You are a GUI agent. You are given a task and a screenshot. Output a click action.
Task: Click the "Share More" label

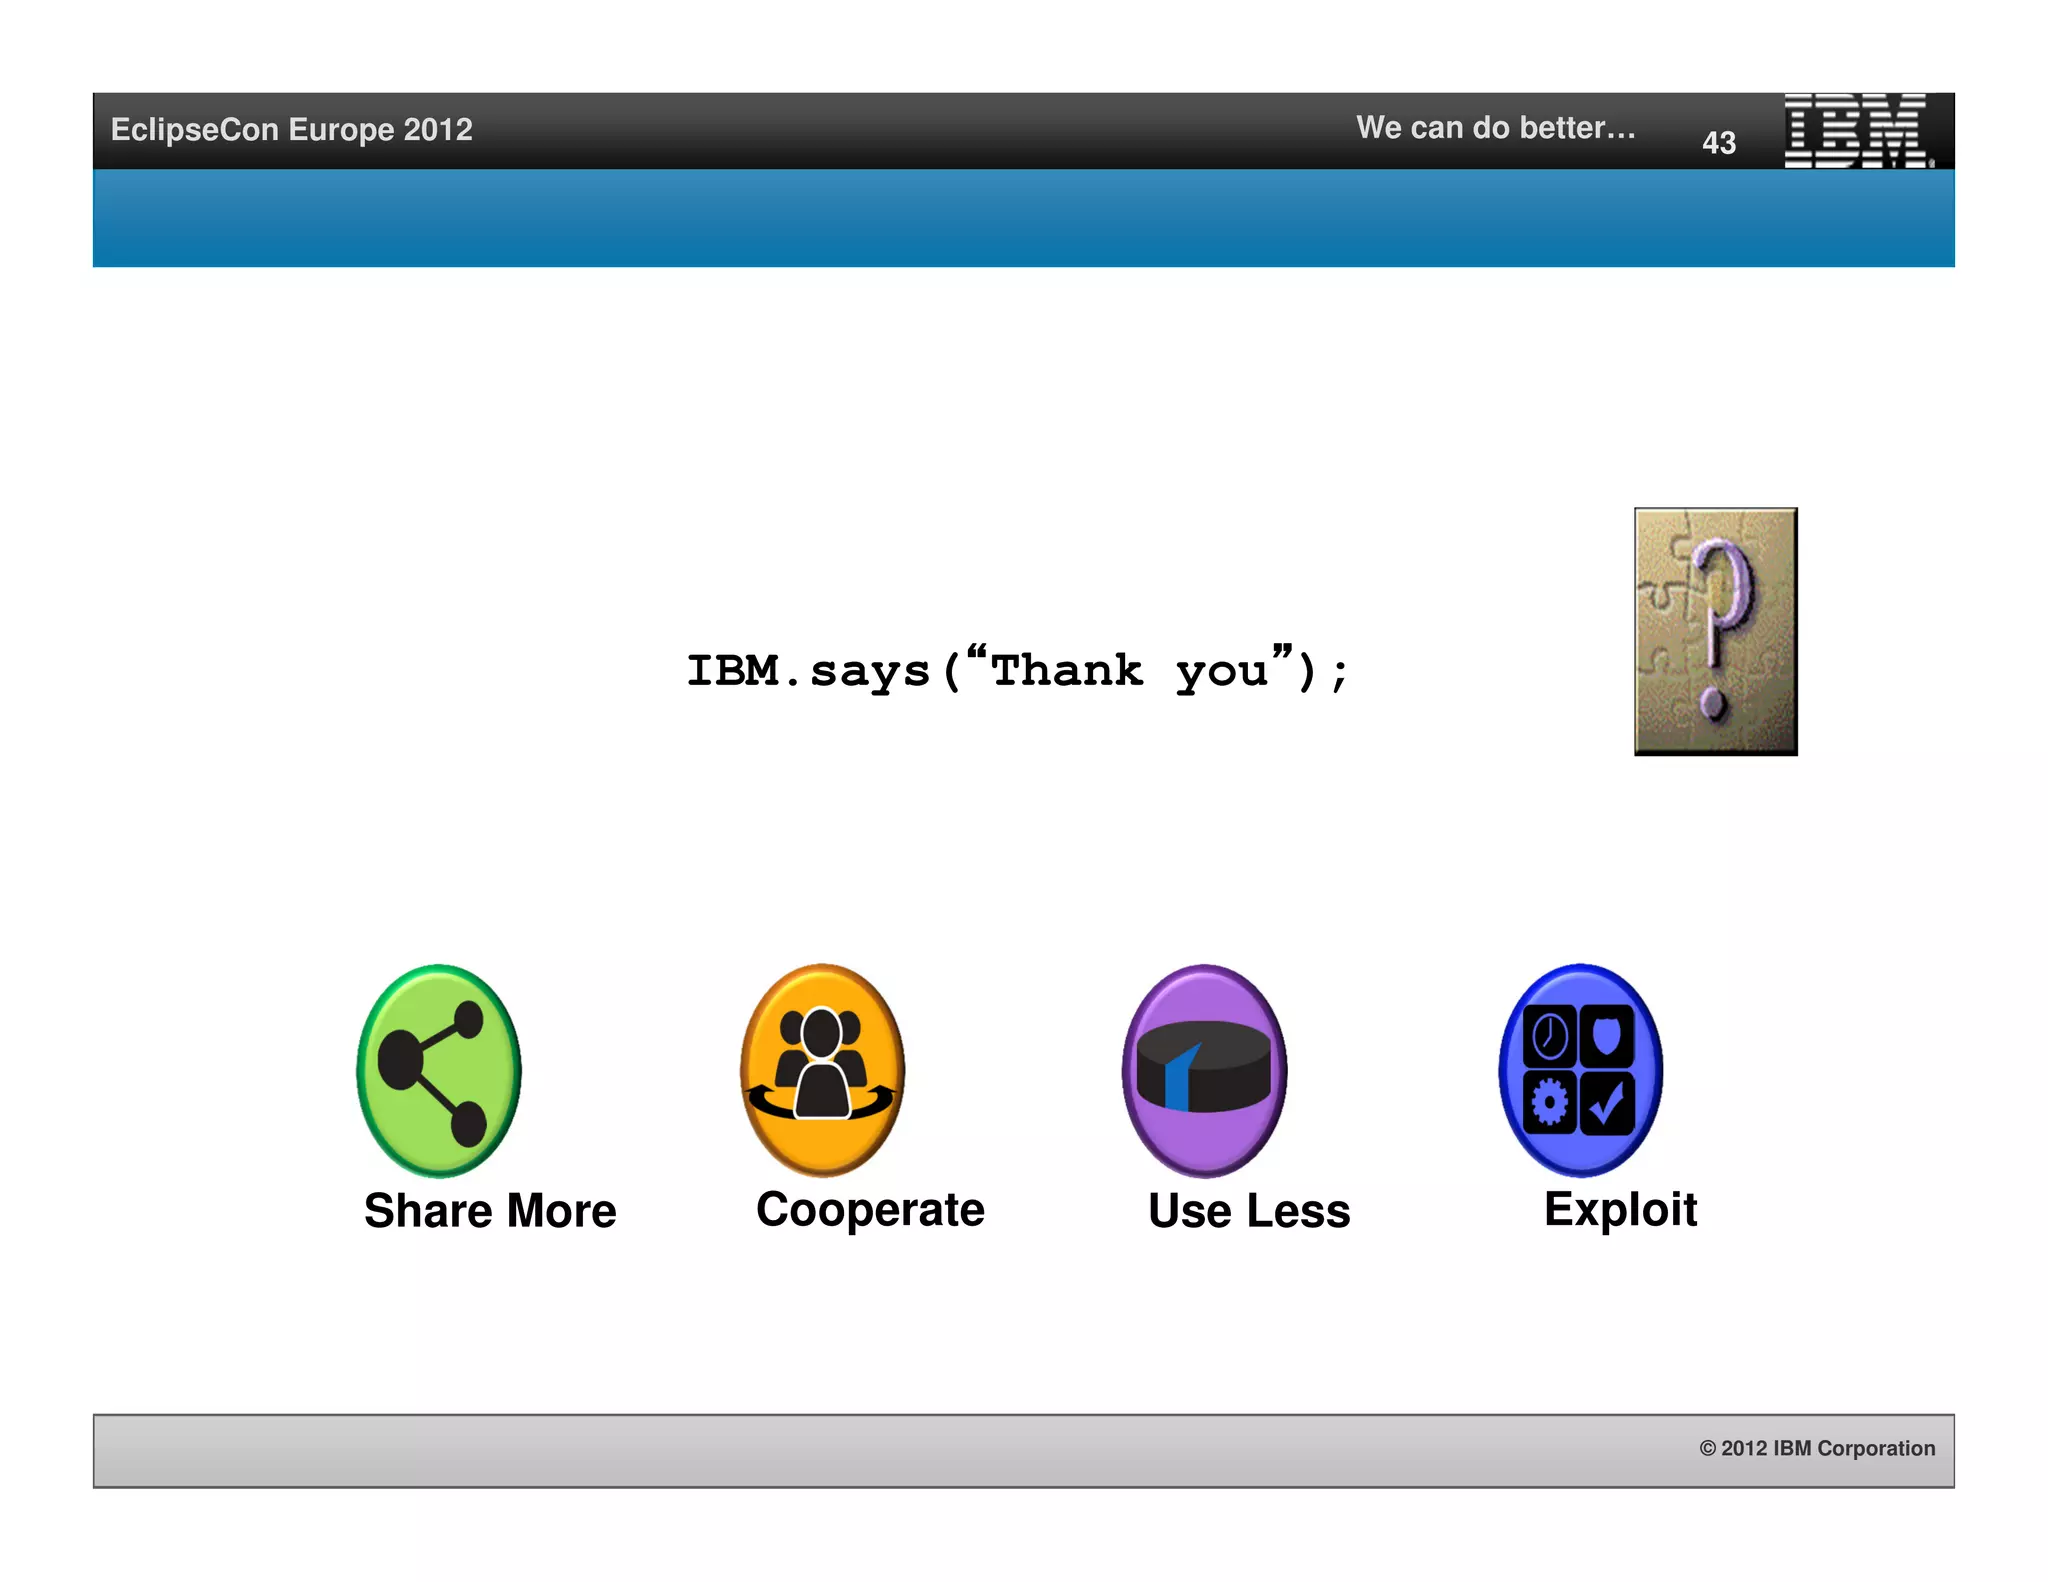tap(490, 1211)
